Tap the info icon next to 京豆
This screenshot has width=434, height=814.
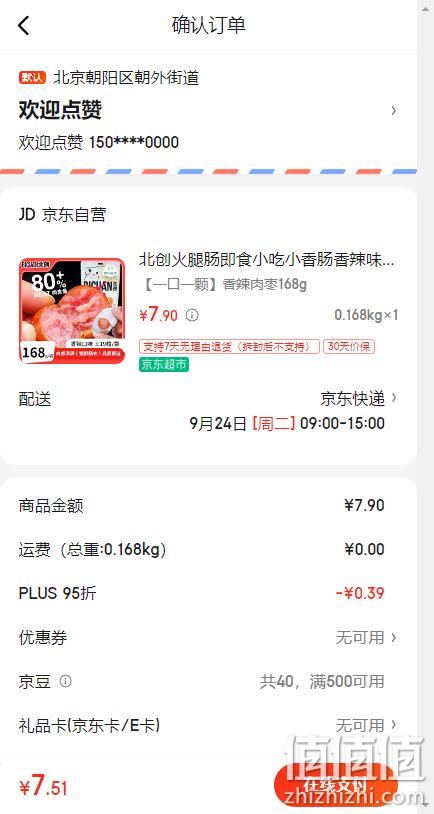[65, 681]
